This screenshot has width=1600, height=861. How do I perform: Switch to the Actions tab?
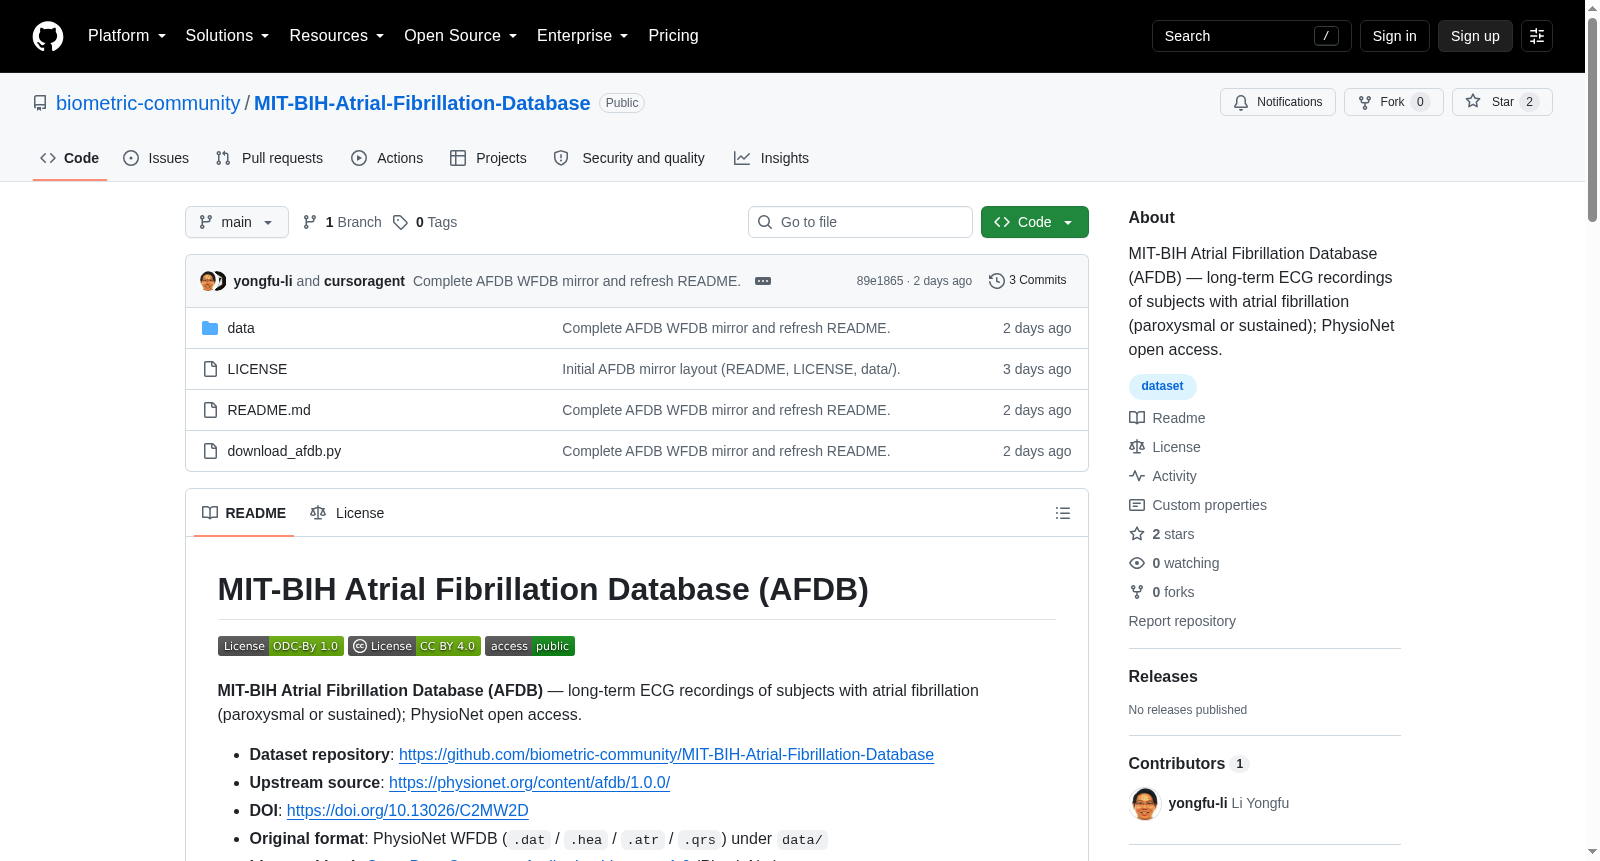click(x=387, y=158)
